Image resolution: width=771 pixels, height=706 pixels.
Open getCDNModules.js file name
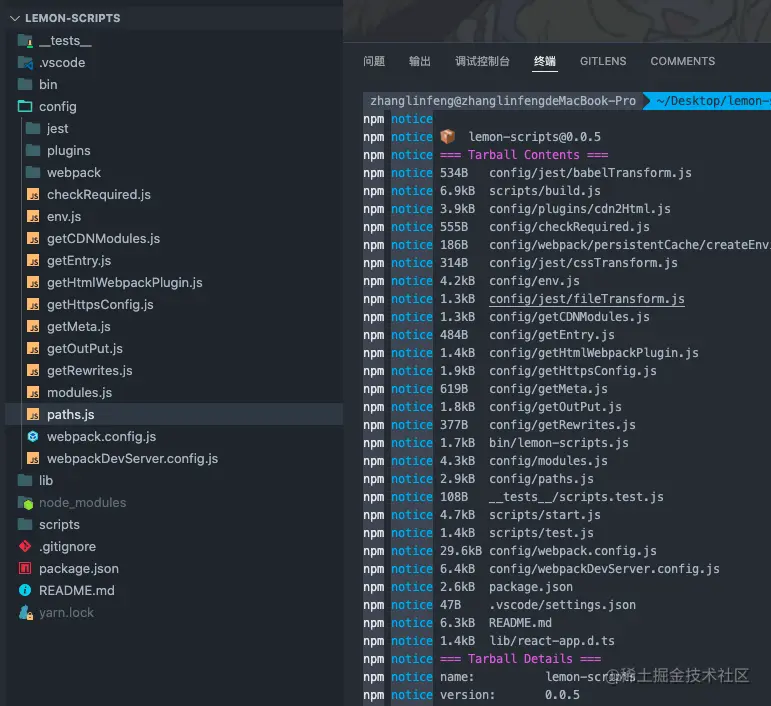pyautogui.click(x=104, y=238)
